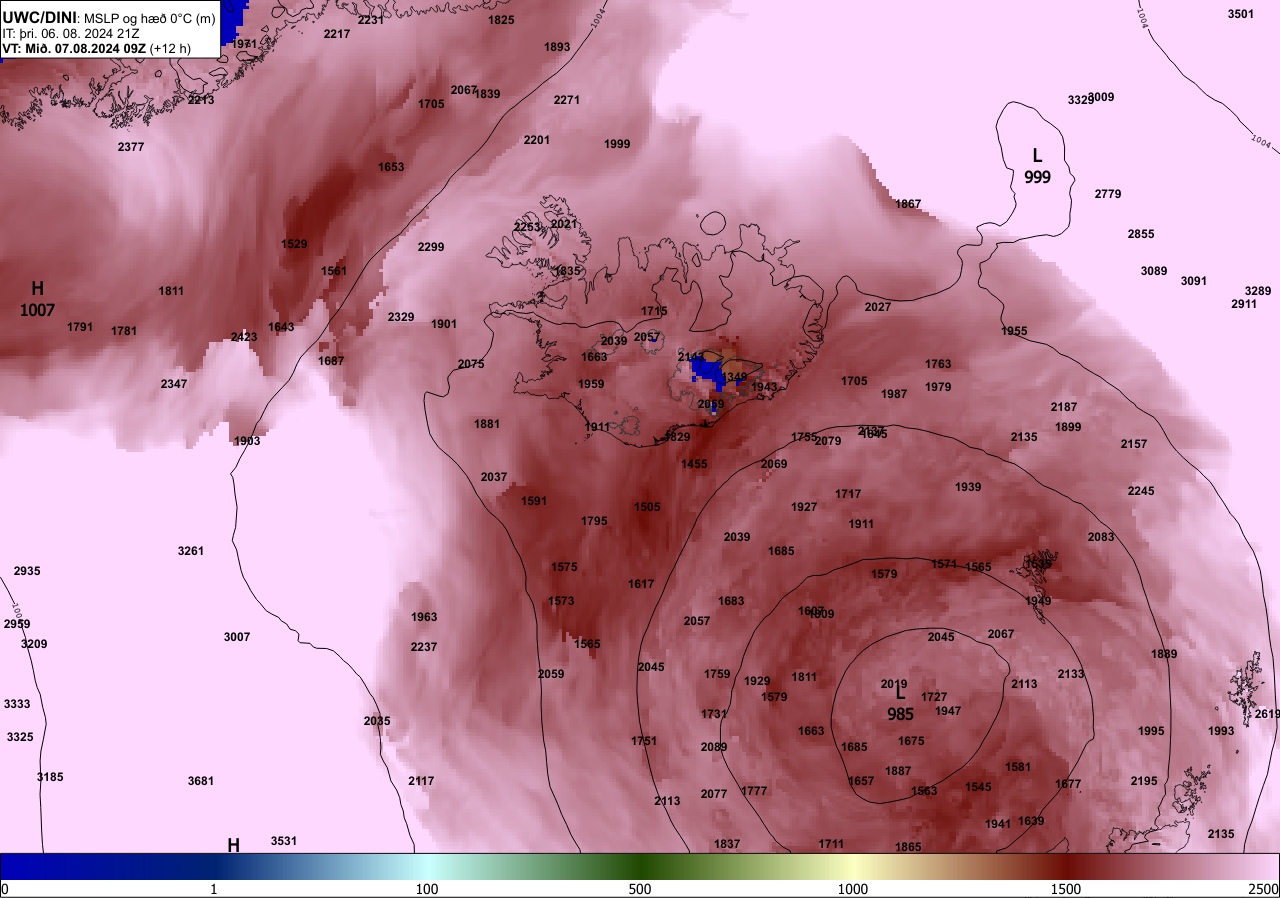
Task: Click the height value 2855
Action: (1141, 234)
